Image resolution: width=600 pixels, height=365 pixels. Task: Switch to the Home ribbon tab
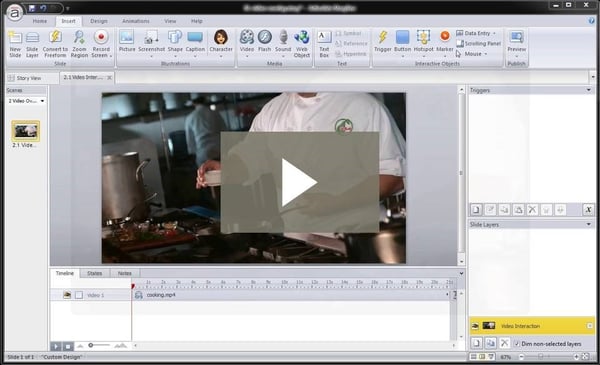coord(39,21)
